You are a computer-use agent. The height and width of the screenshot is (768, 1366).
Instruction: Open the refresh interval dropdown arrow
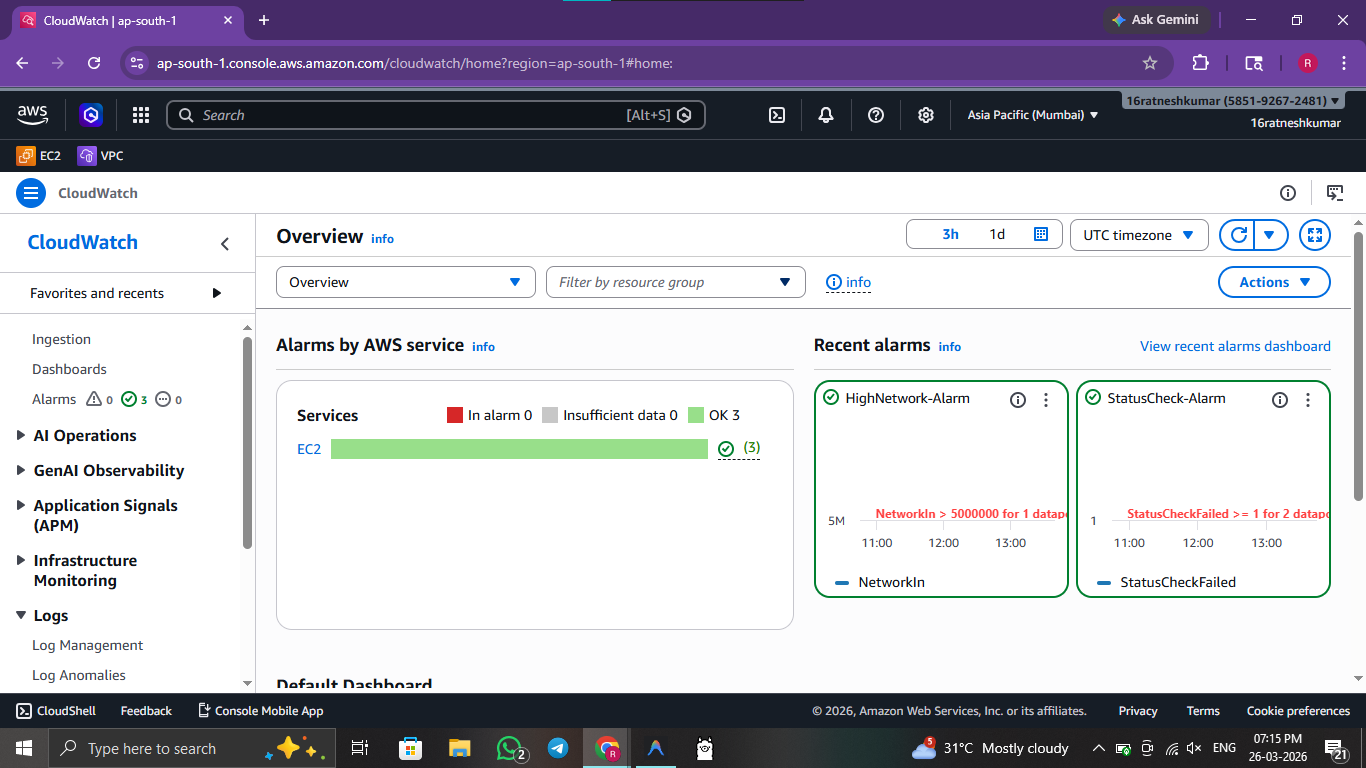pos(1270,235)
